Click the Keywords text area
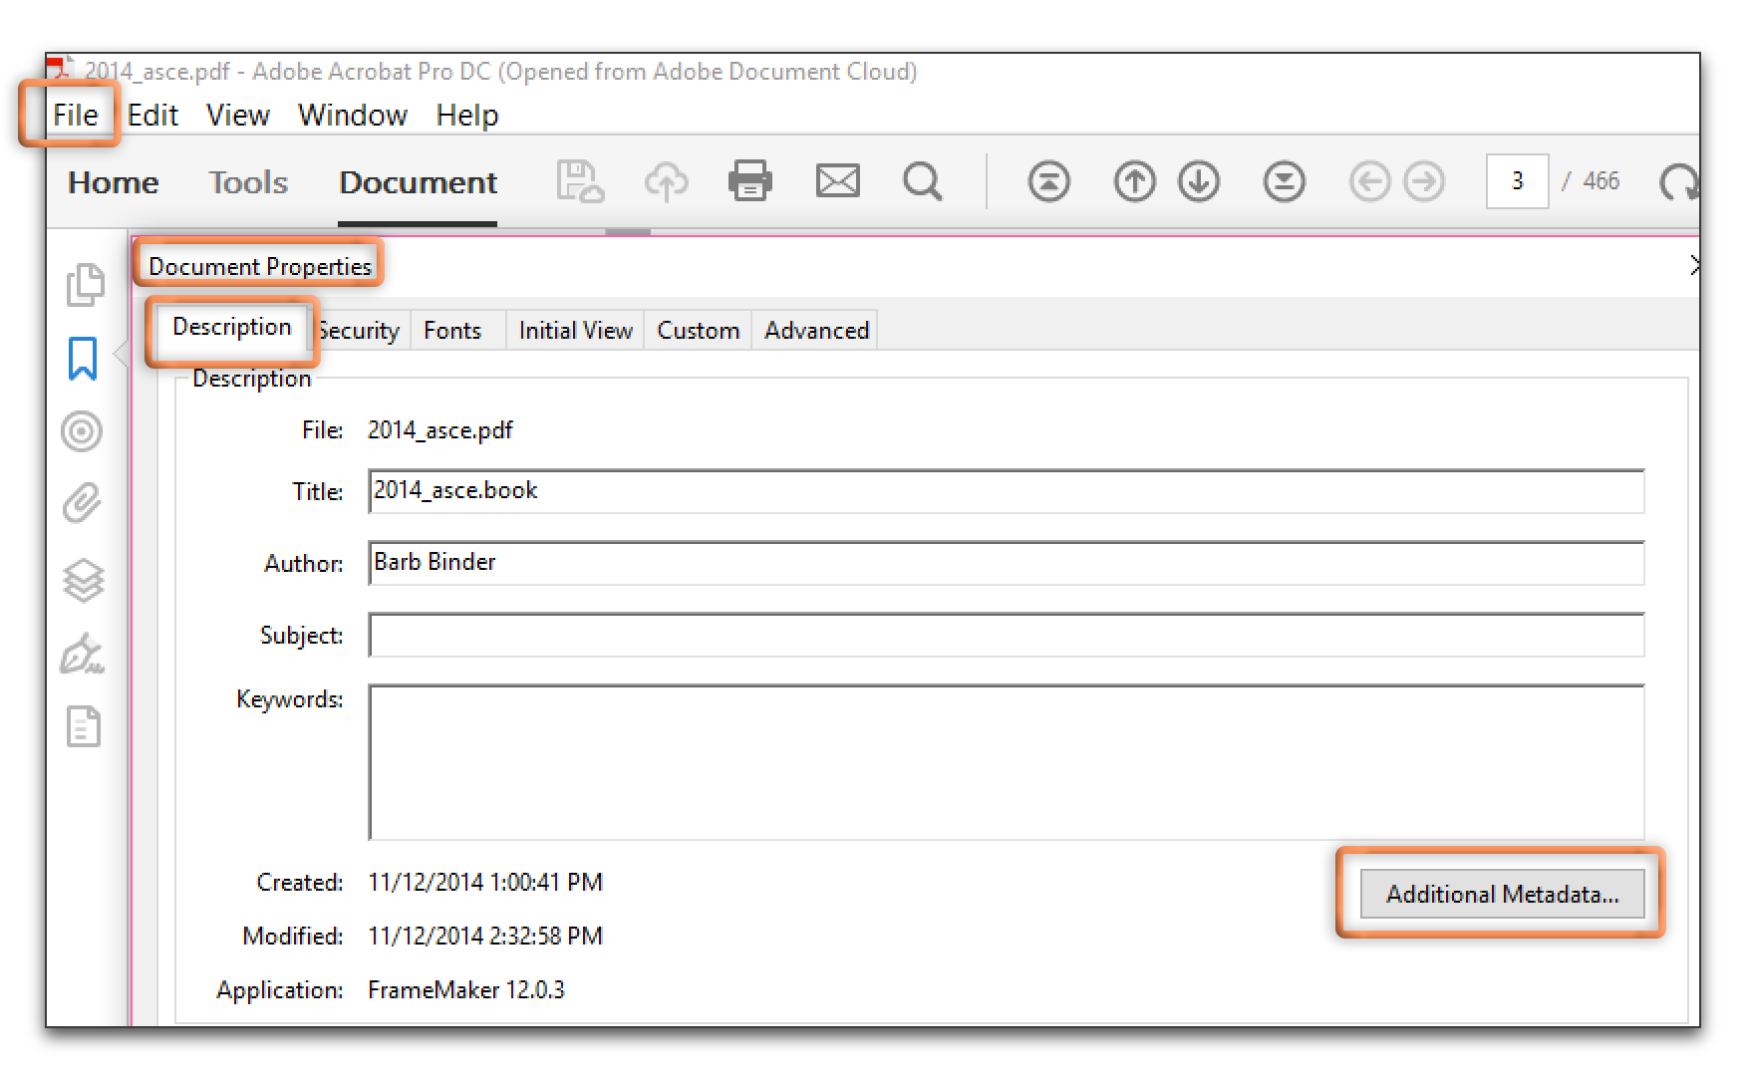This screenshot has width=1747, height=1080. click(x=1006, y=762)
